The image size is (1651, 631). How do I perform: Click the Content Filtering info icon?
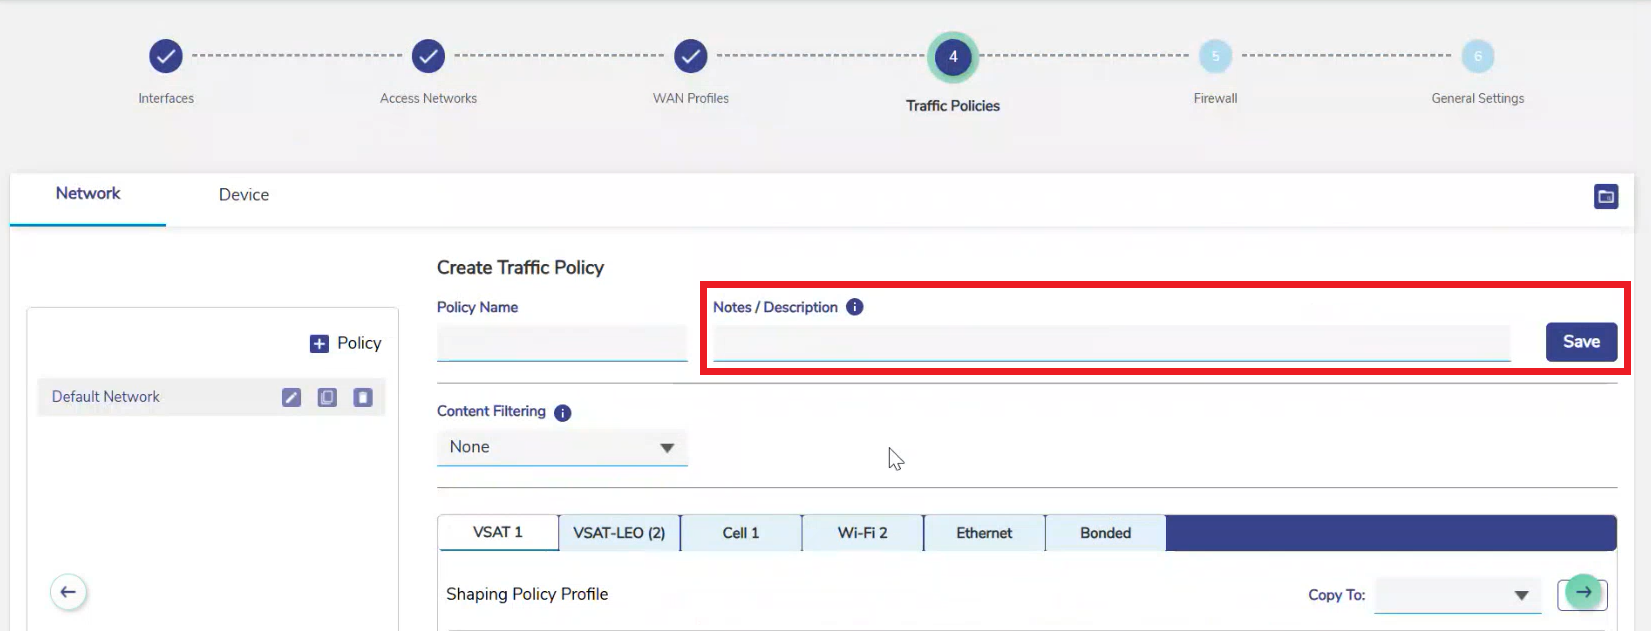click(x=563, y=413)
